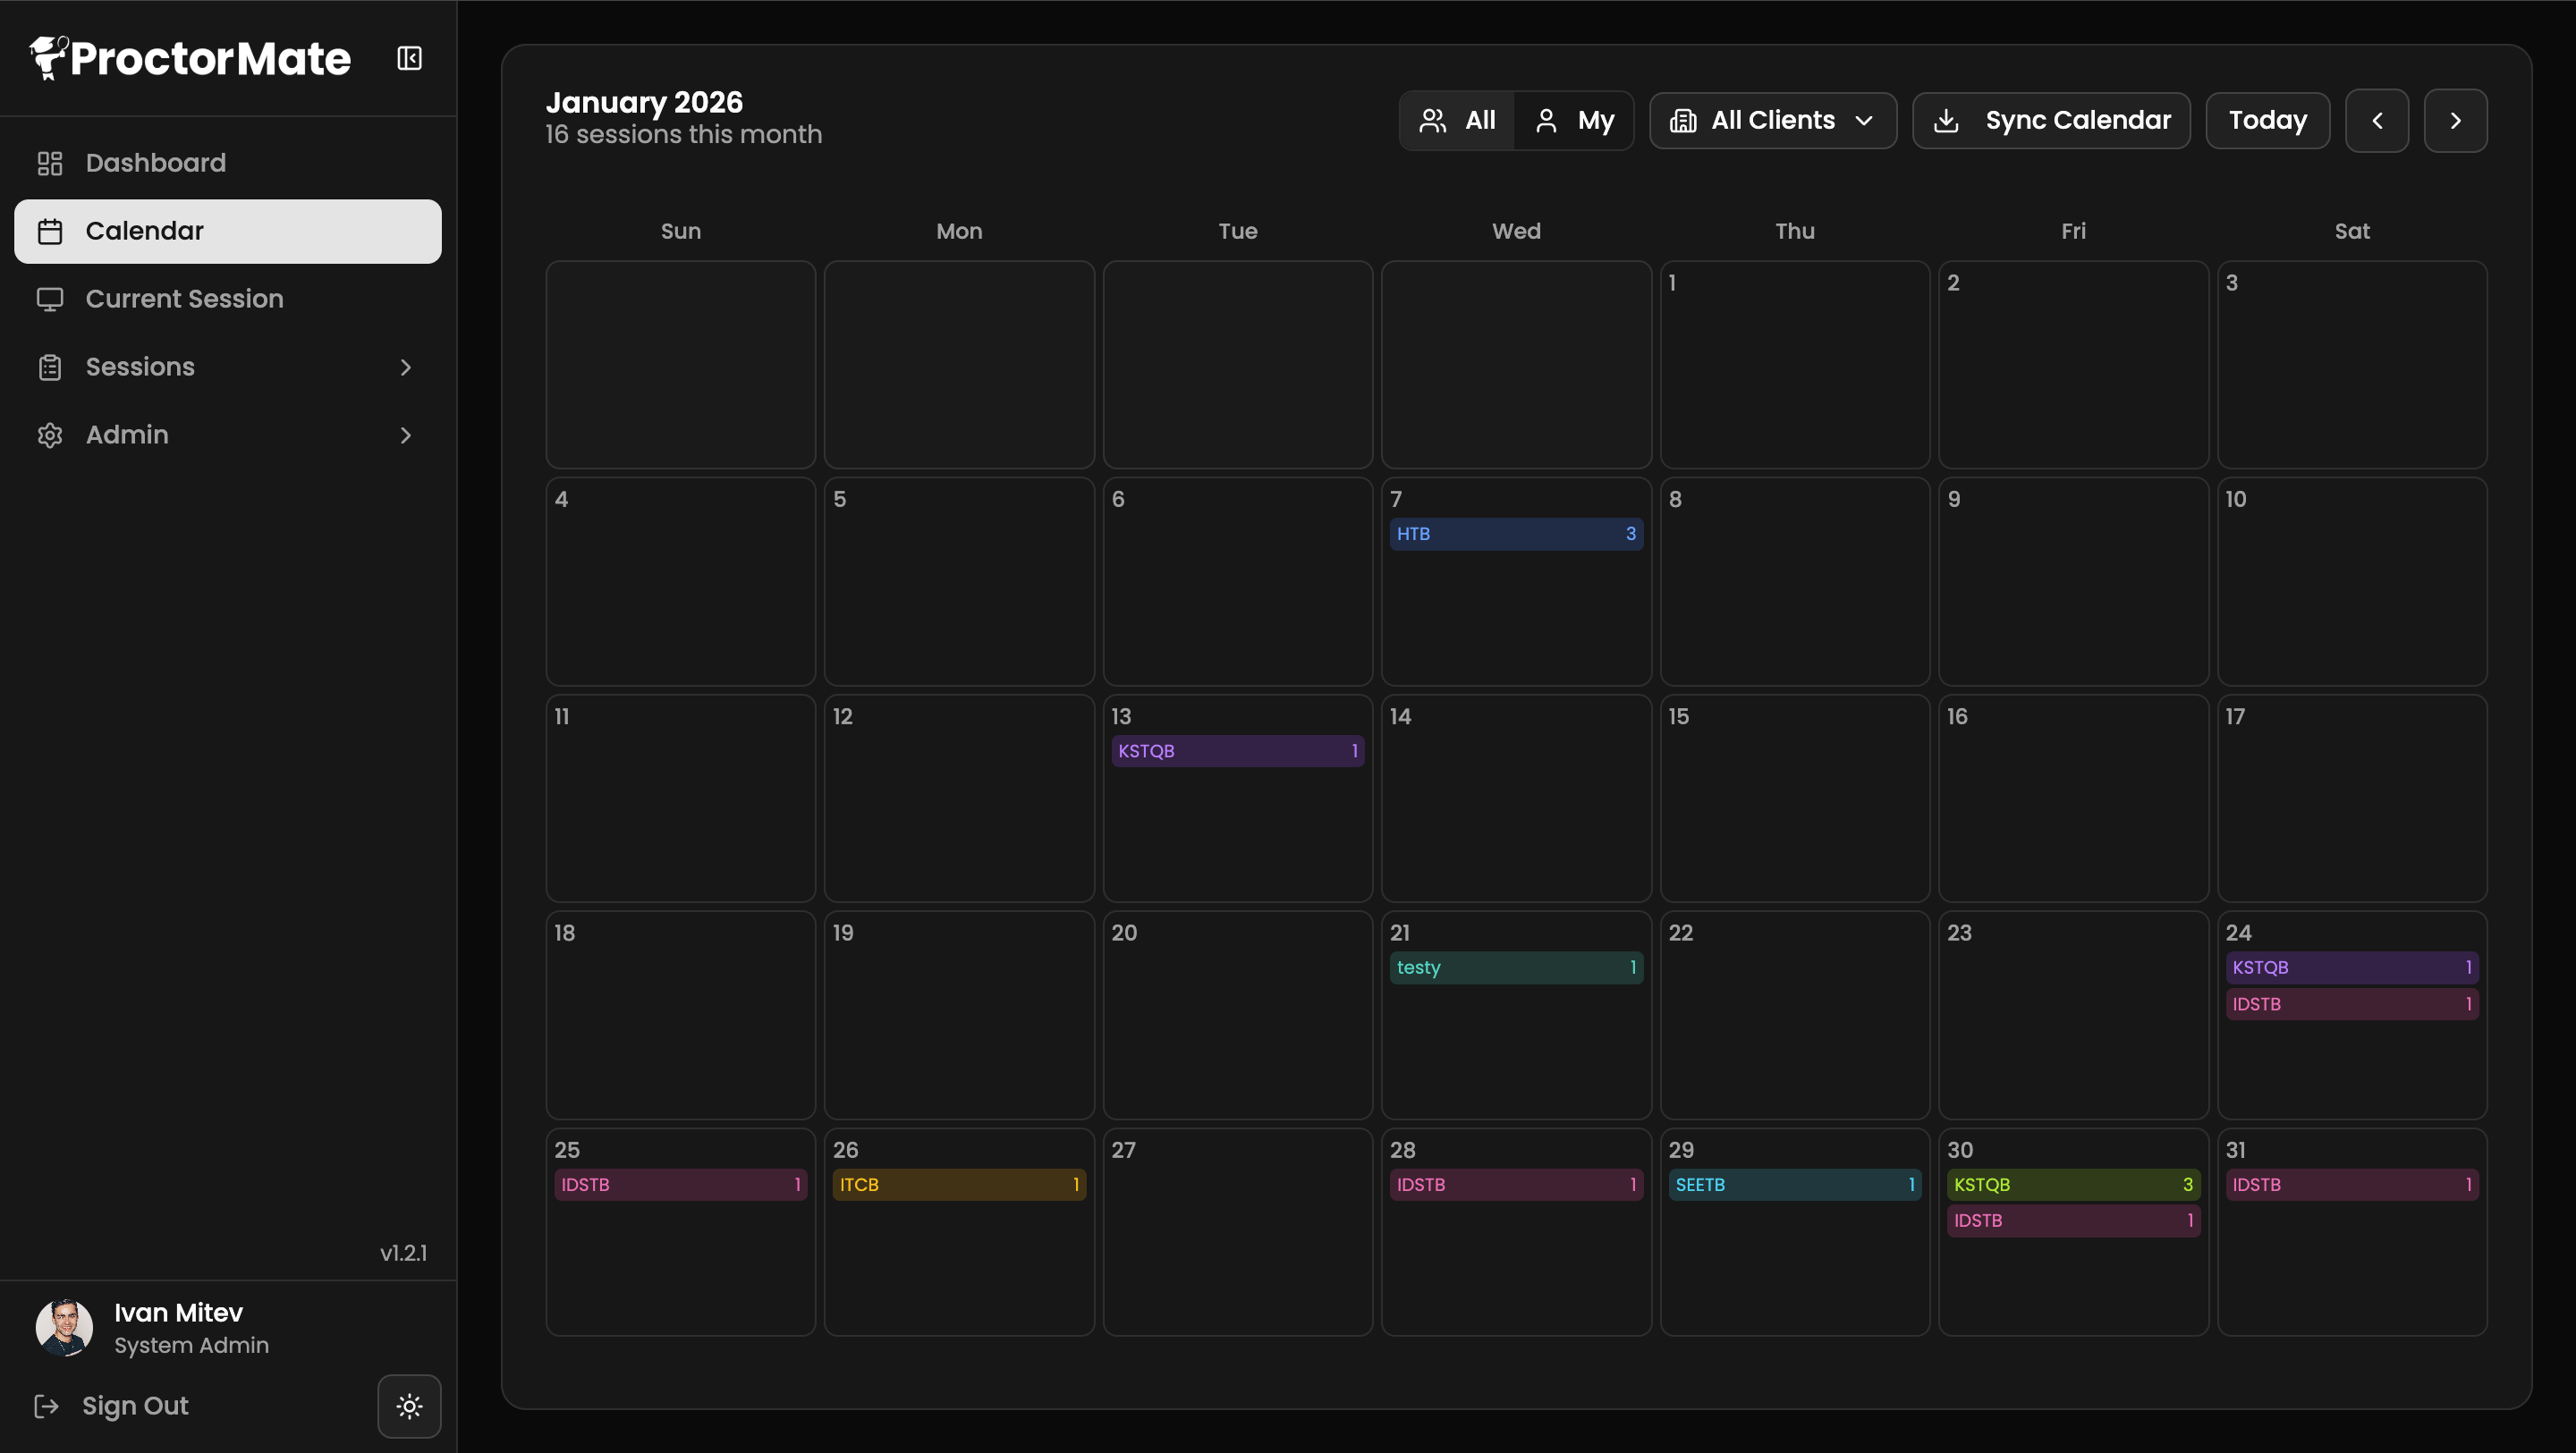2576x1453 pixels.
Task: Navigate to previous month
Action: point(2377,120)
